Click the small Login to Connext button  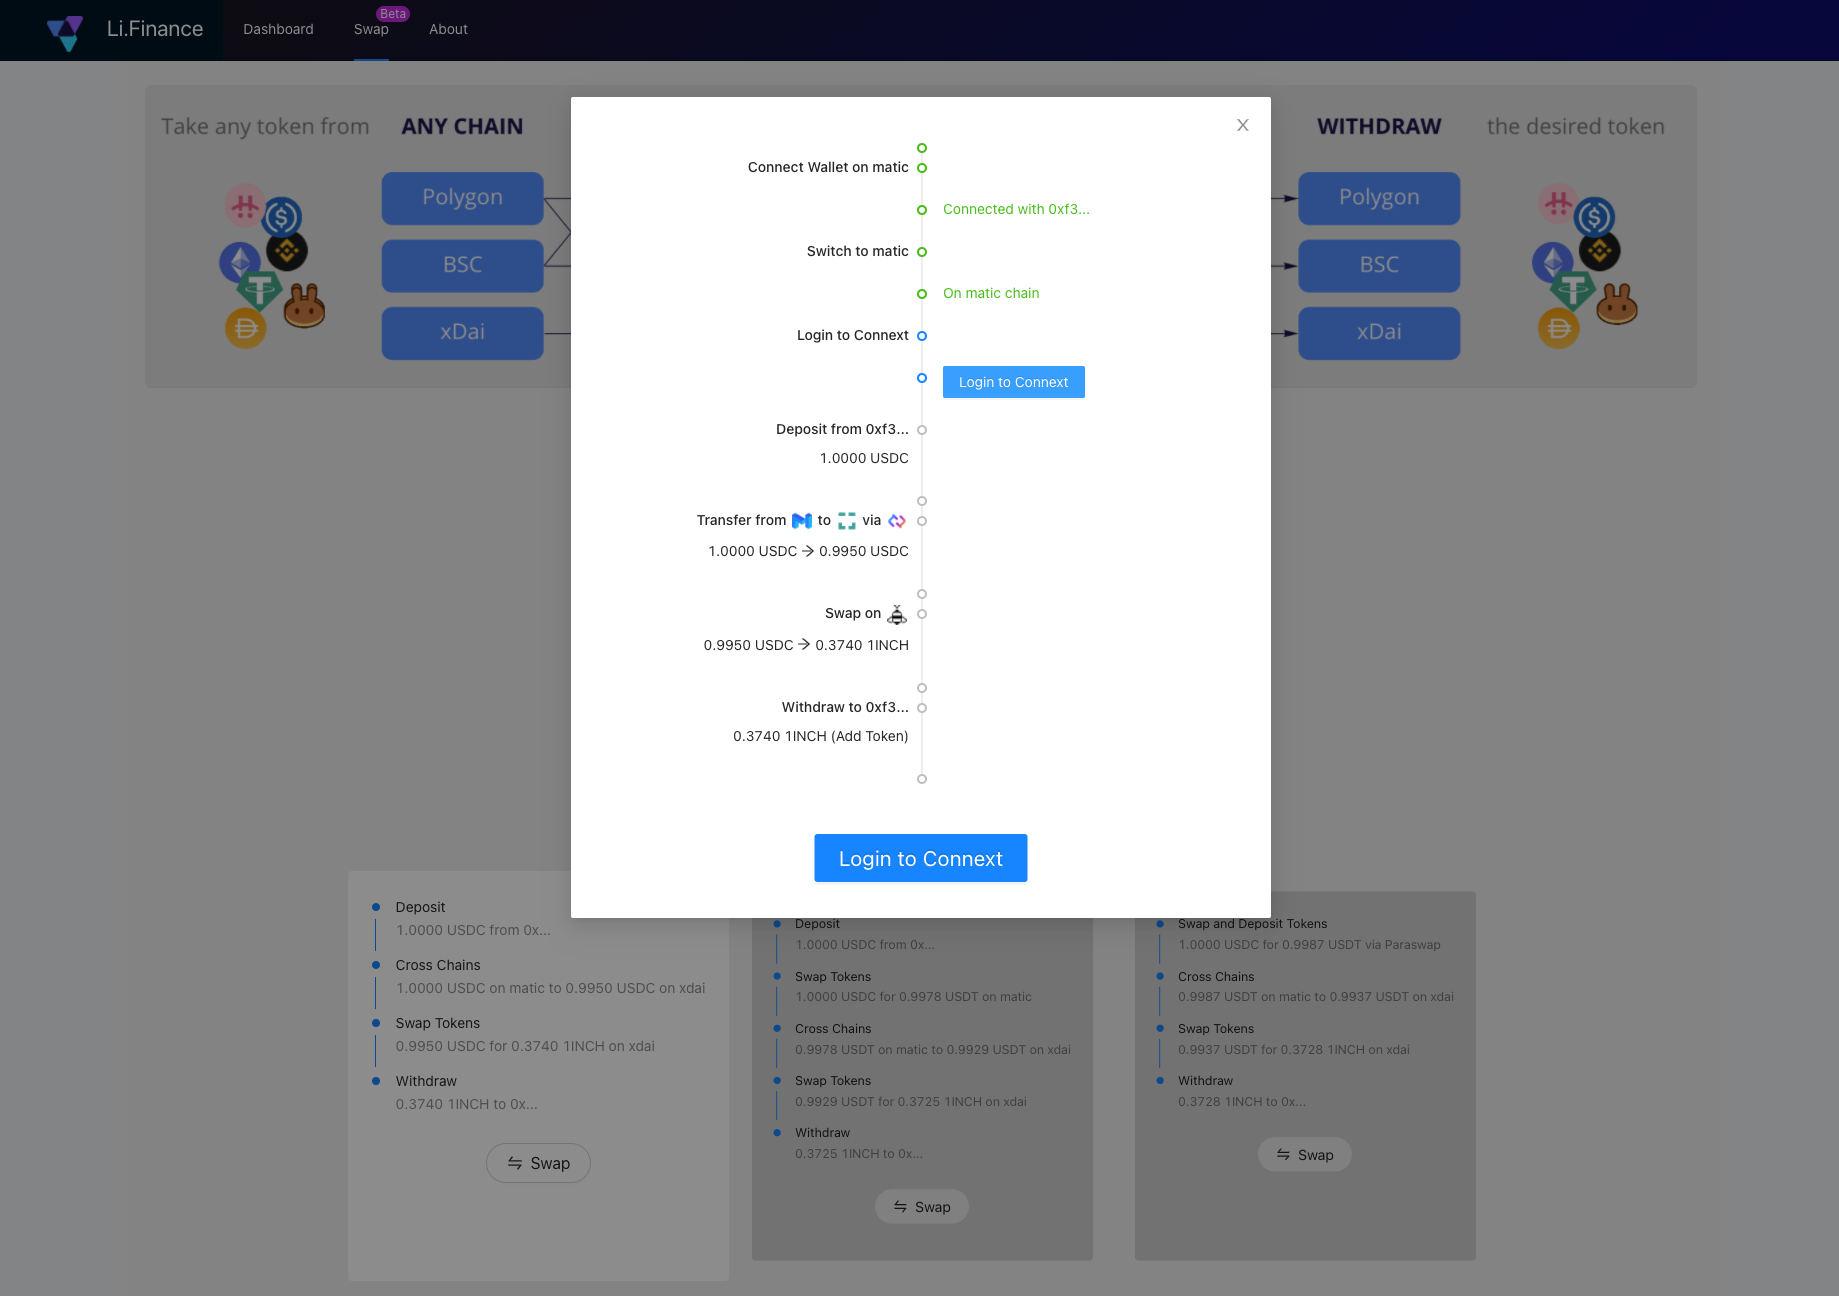(1014, 382)
